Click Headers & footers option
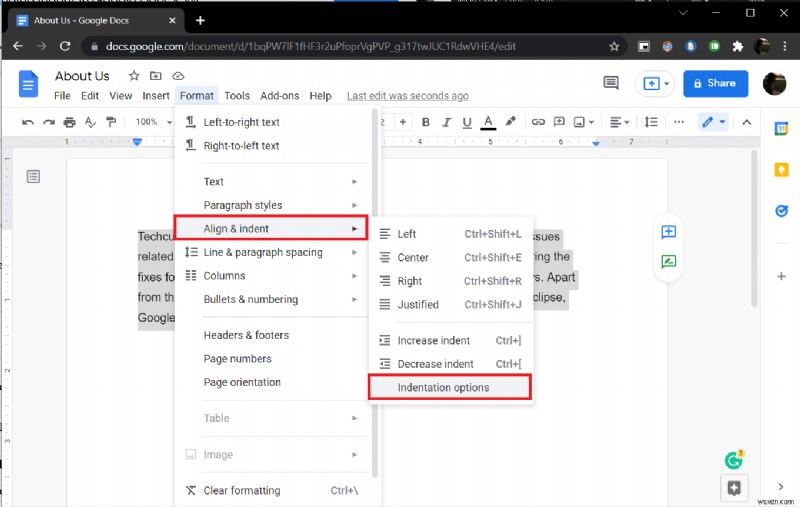Screen dimensions: 800x507 271,335
